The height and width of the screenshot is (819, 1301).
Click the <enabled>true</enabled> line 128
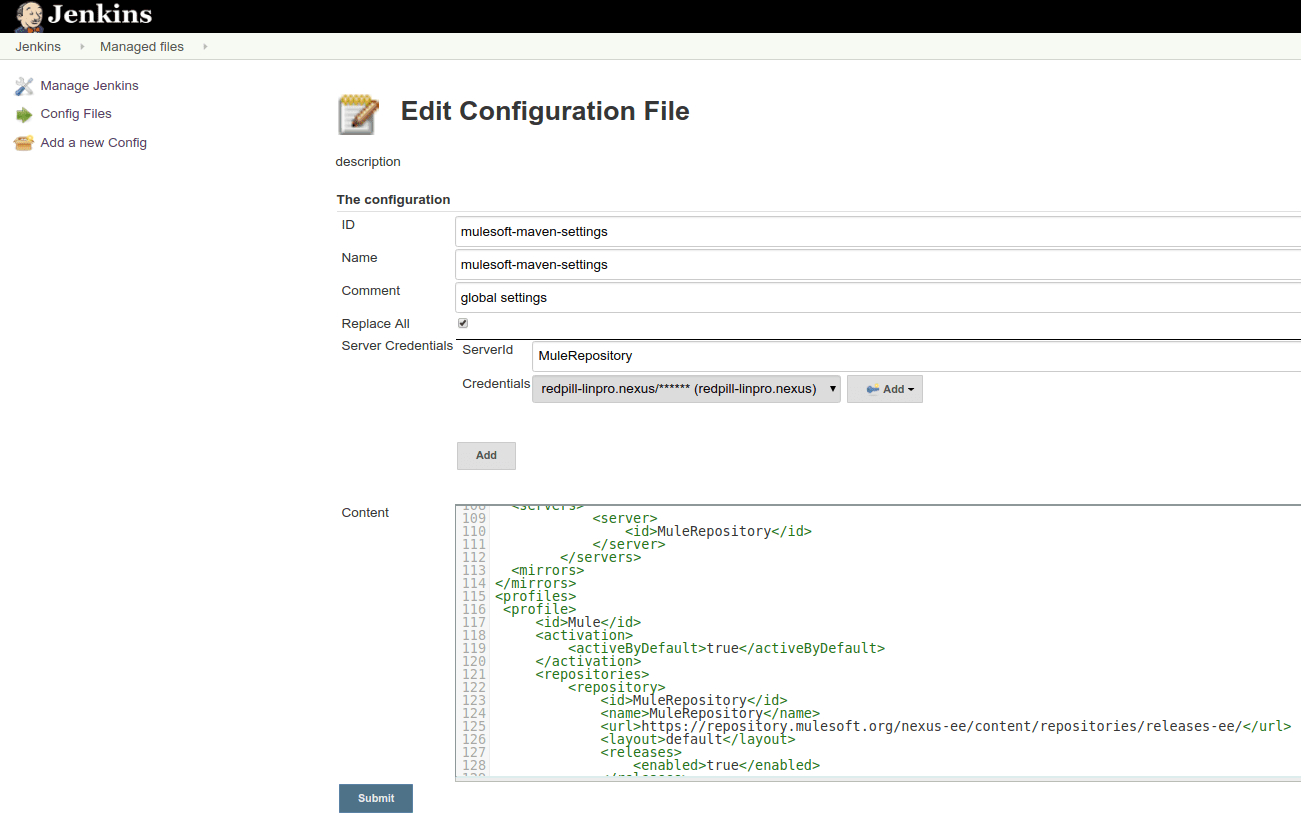click(x=726, y=765)
